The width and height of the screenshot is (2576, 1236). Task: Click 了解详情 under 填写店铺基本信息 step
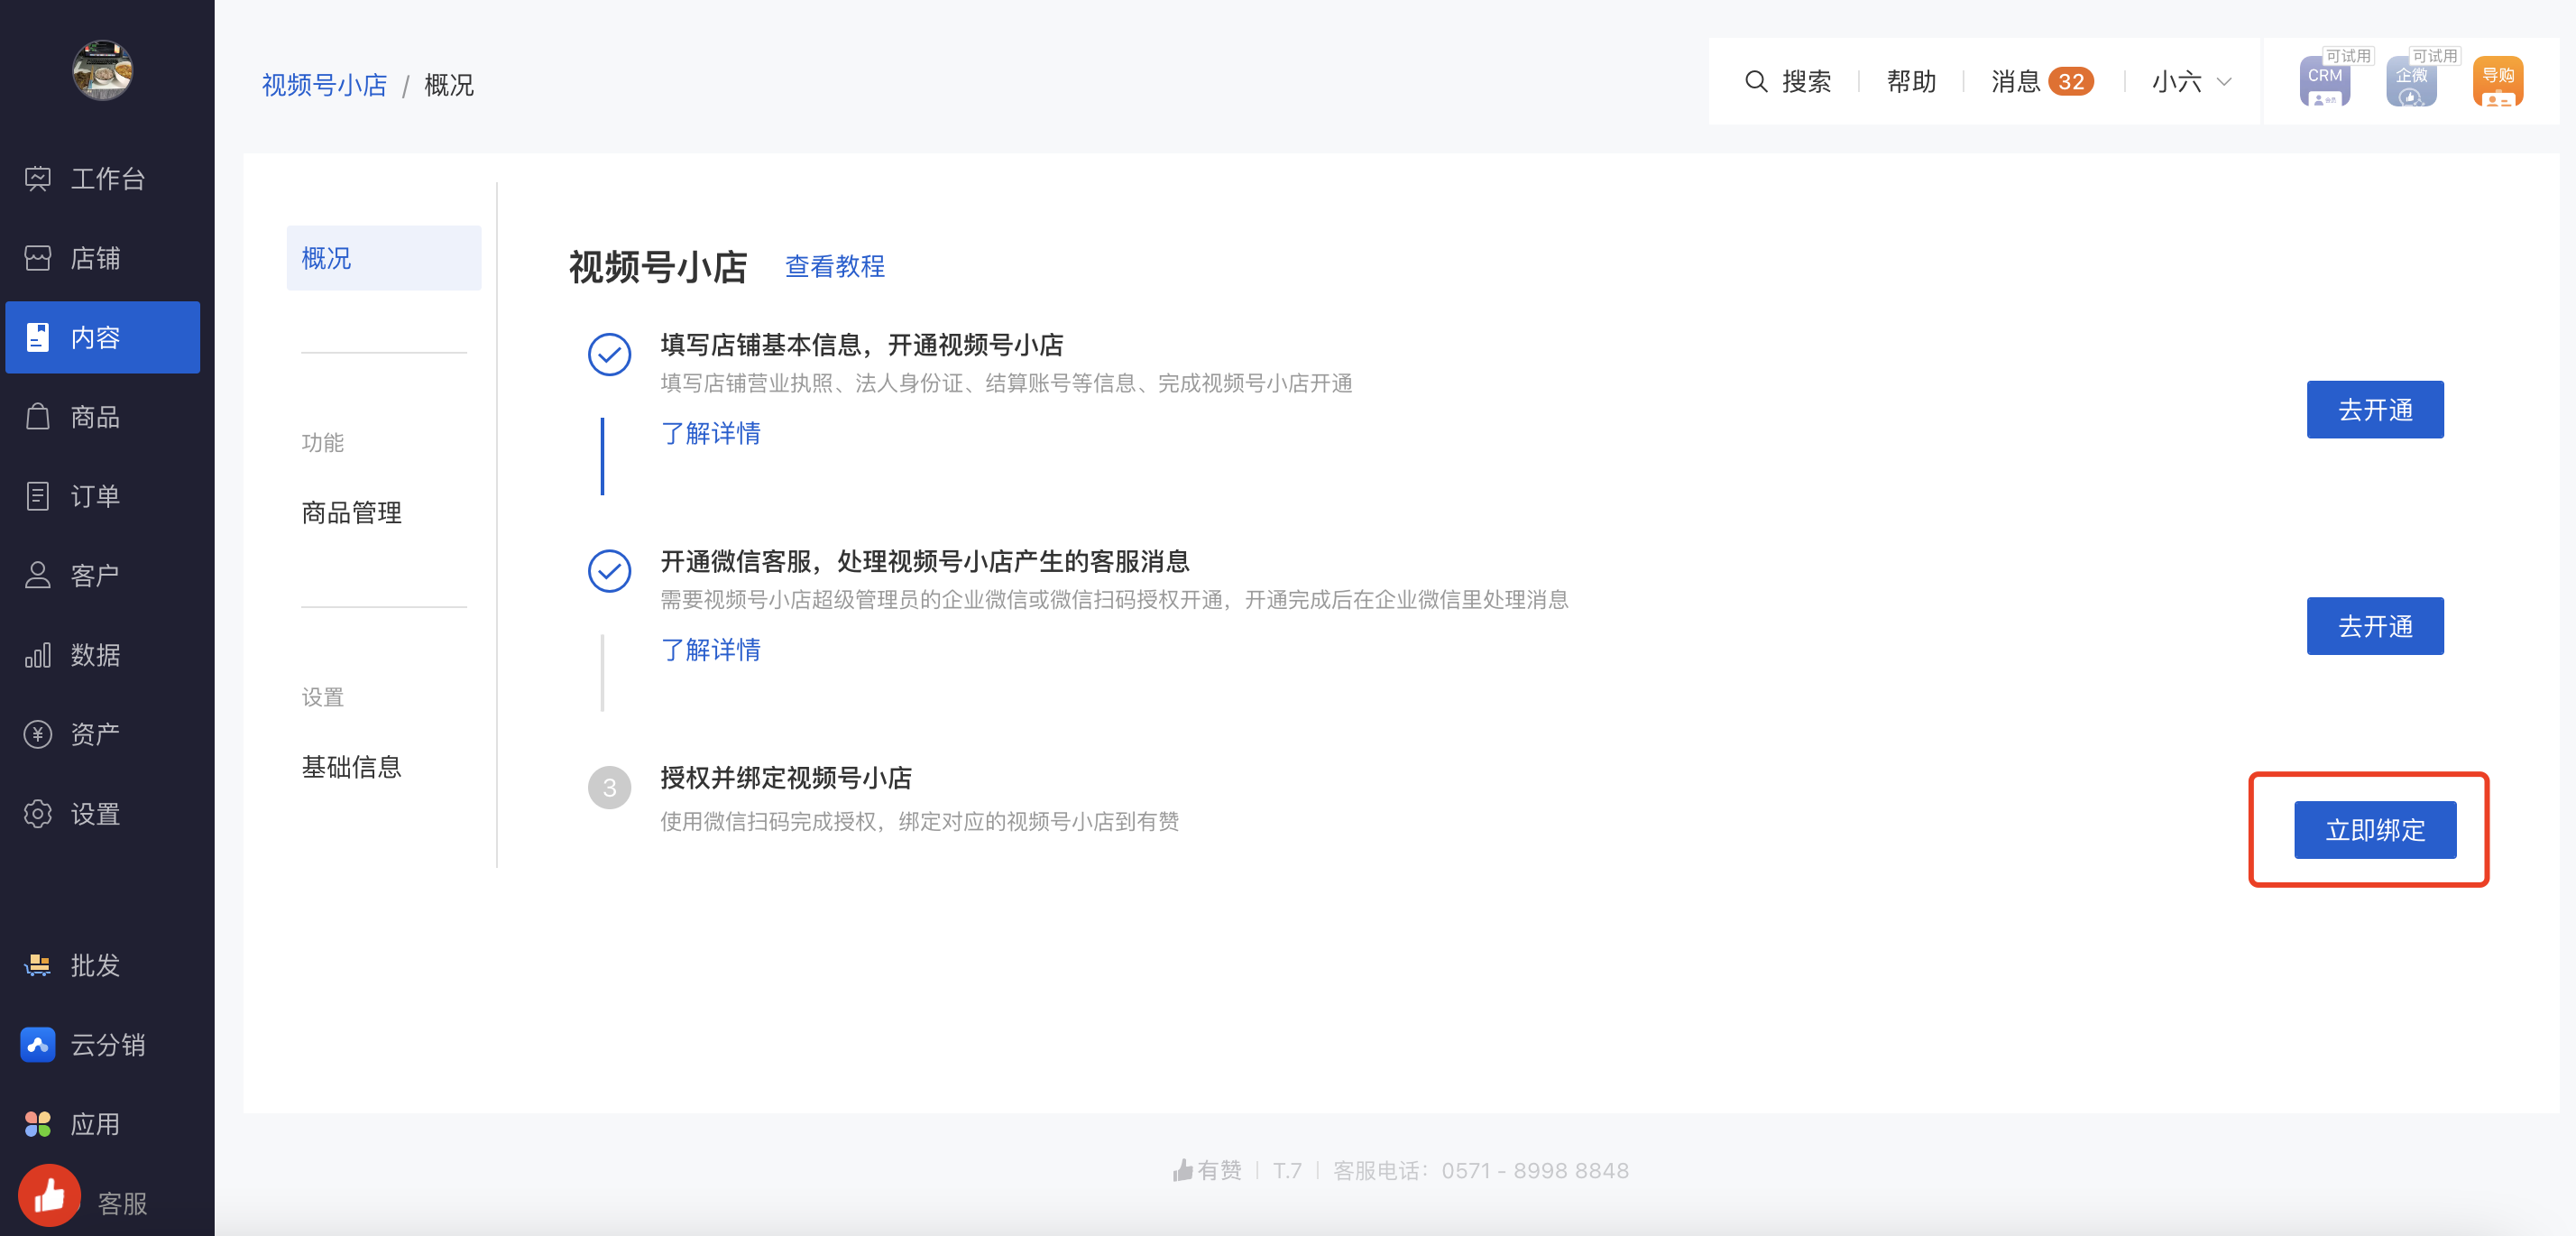(710, 433)
